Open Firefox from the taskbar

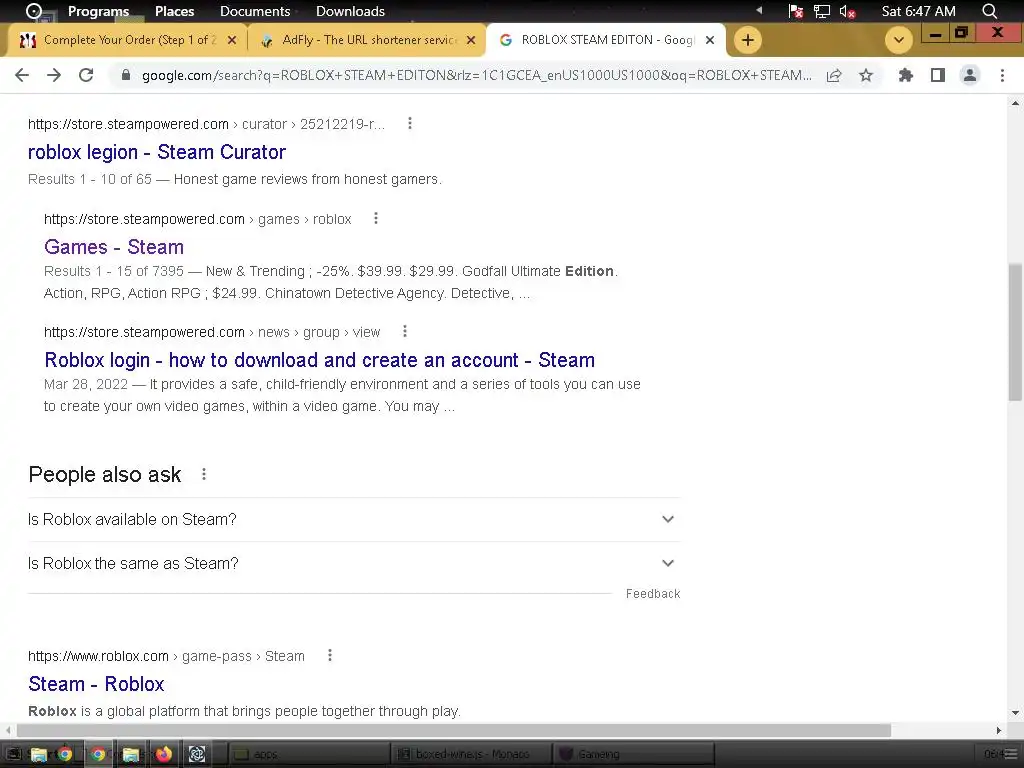(x=163, y=754)
